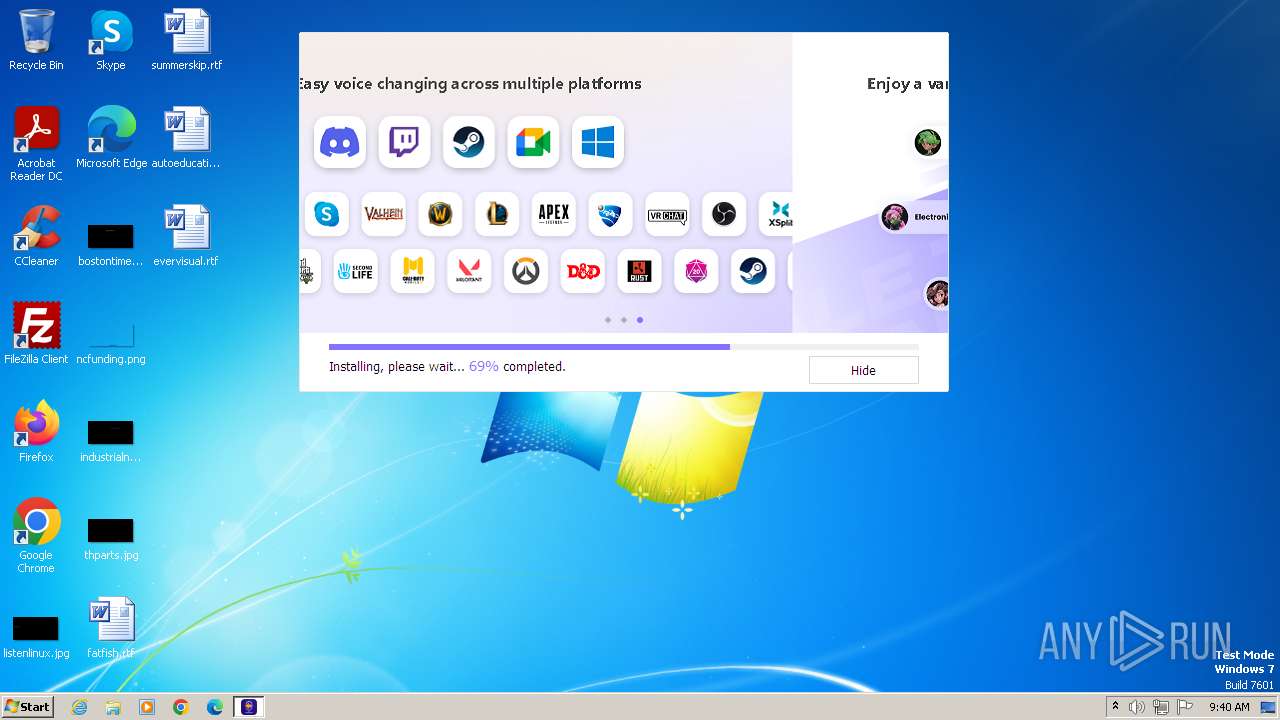
Task: Select the summerskip.rtf desktop file
Action: coord(187,40)
